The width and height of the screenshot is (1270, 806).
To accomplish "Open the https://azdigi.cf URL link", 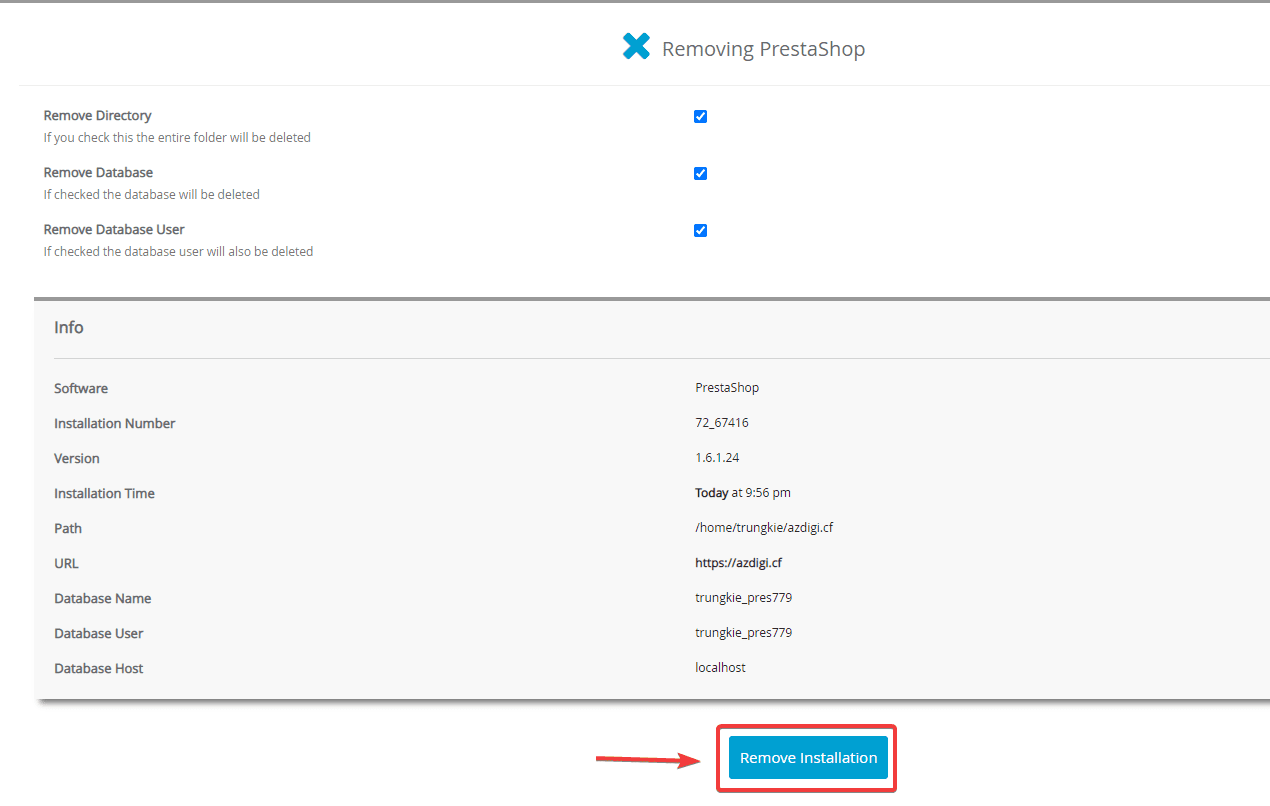I will [738, 563].
